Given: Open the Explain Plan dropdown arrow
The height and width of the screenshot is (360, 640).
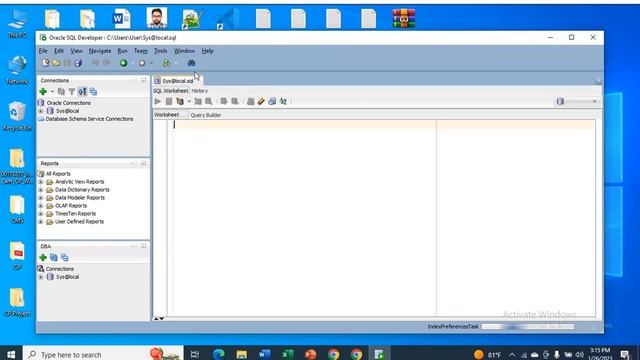Looking at the screenshot, I should (189, 101).
